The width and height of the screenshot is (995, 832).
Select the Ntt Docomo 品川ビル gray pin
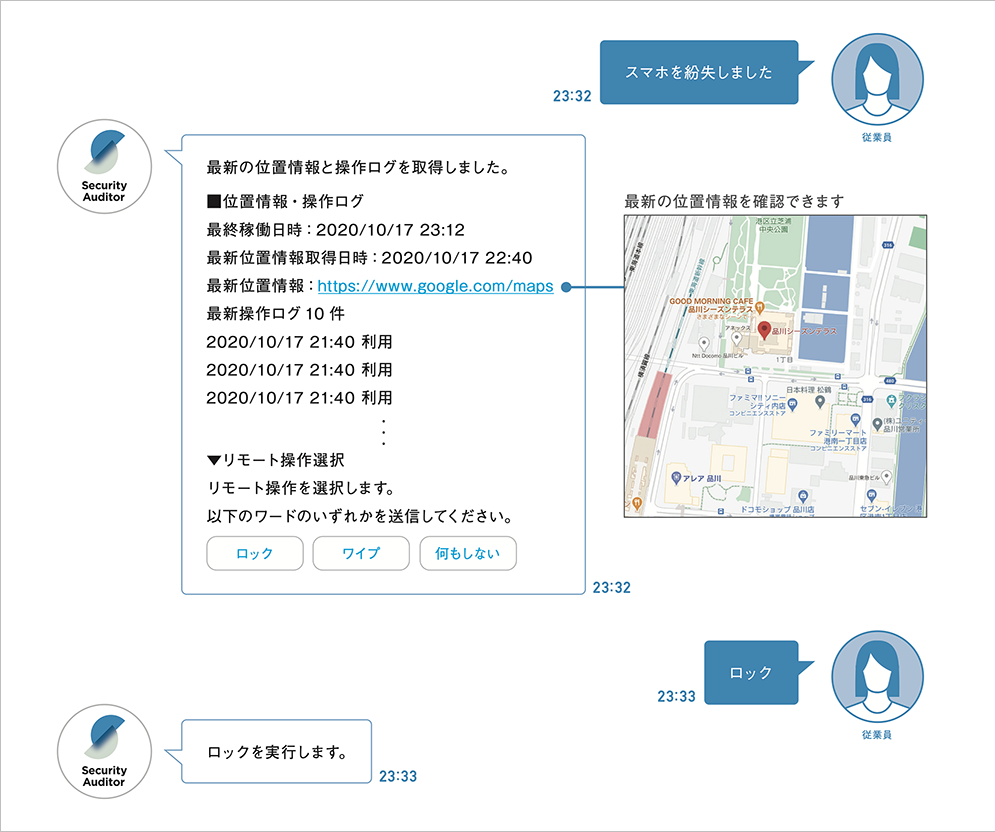pos(705,343)
